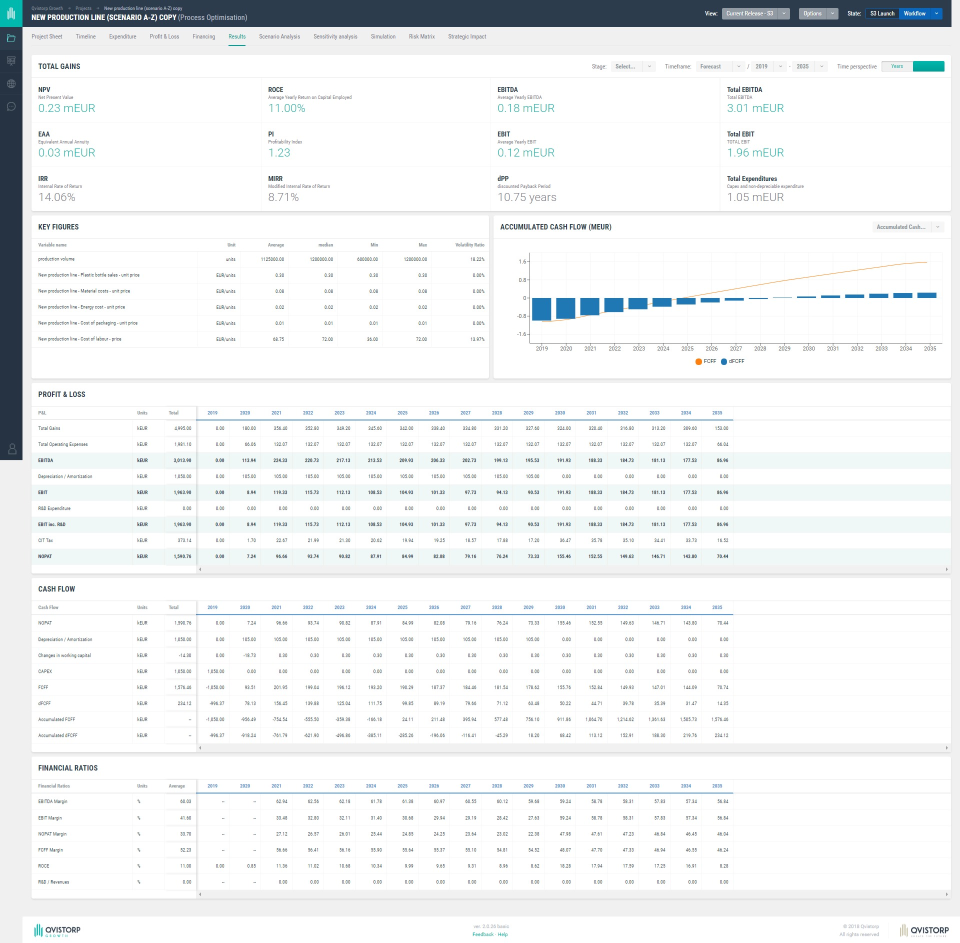Open the Accumulated Cash chart dropdown
This screenshot has height=943, width=960.
click(906, 226)
